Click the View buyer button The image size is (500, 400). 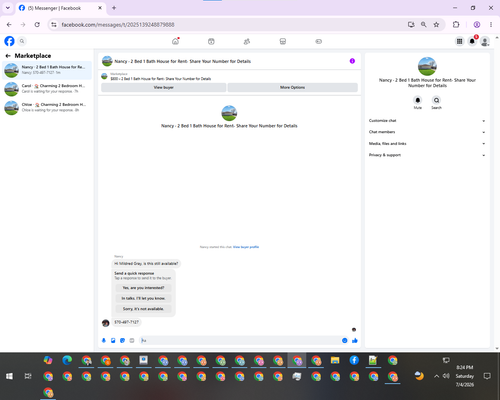coord(164,87)
